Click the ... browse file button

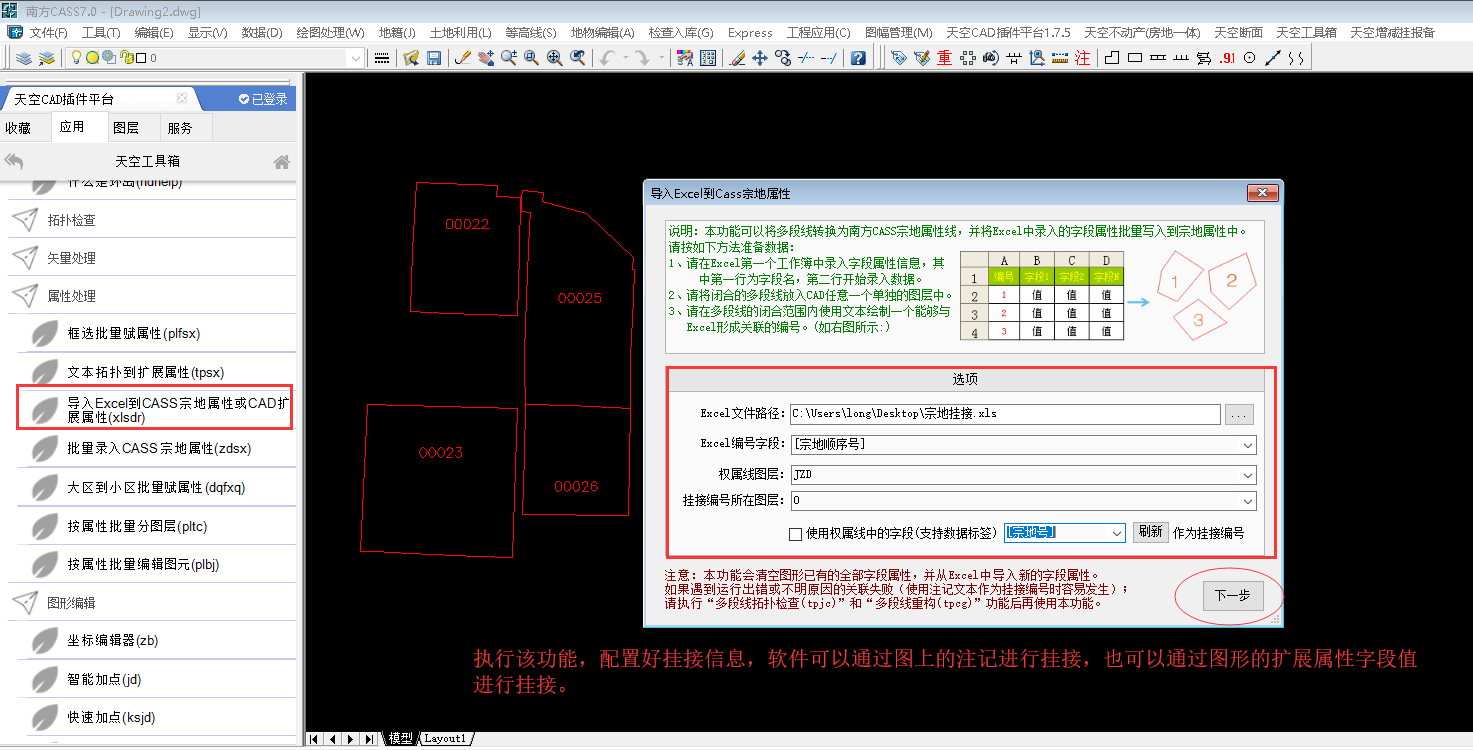coord(1239,414)
